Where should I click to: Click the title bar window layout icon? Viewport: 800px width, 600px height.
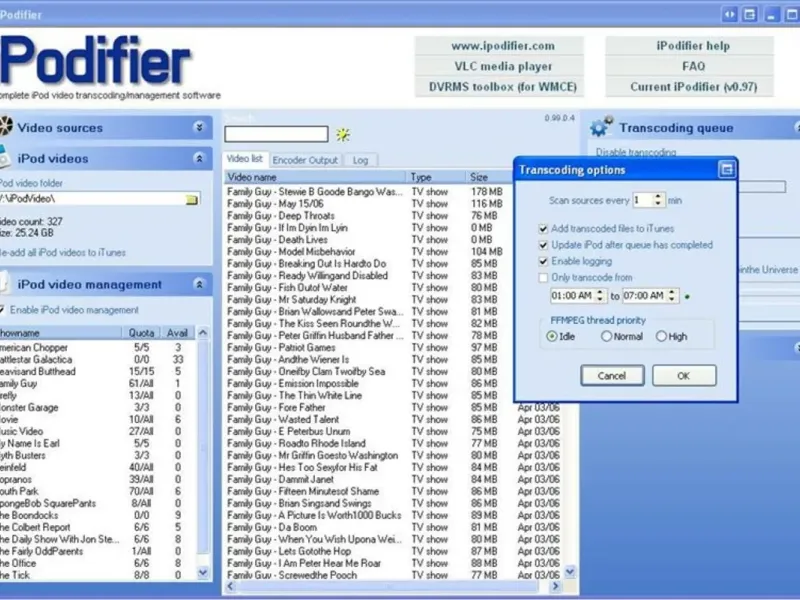pyautogui.click(x=750, y=14)
